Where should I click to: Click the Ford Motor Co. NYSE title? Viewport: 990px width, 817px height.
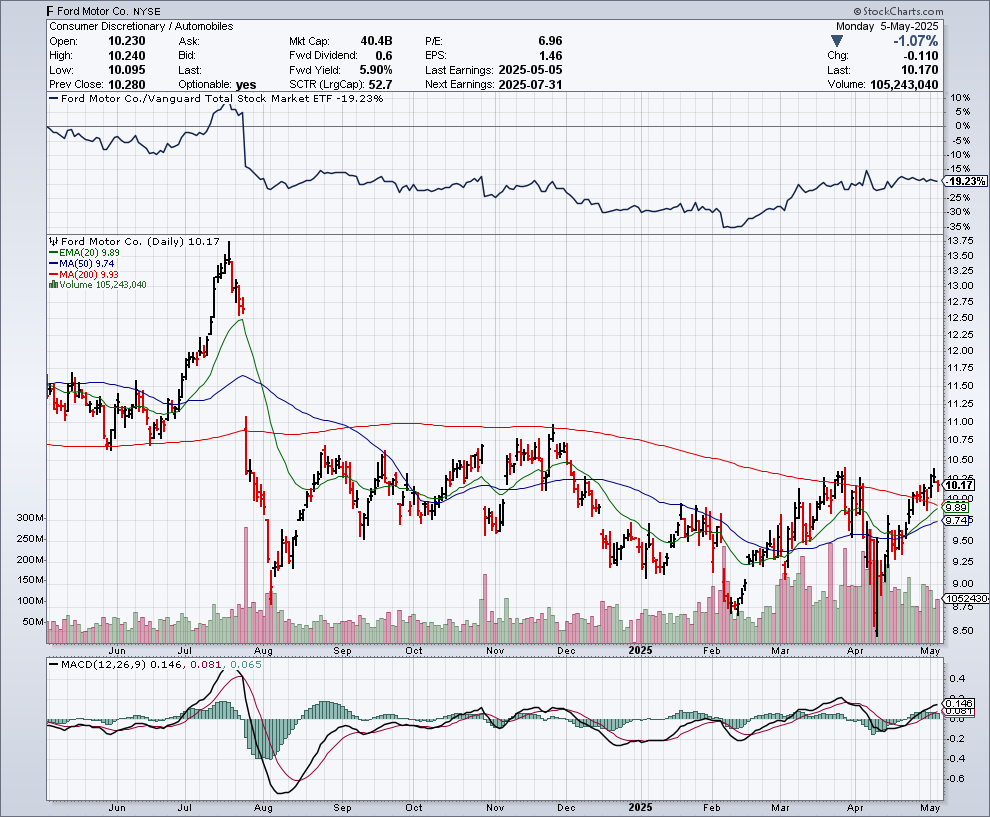[109, 11]
